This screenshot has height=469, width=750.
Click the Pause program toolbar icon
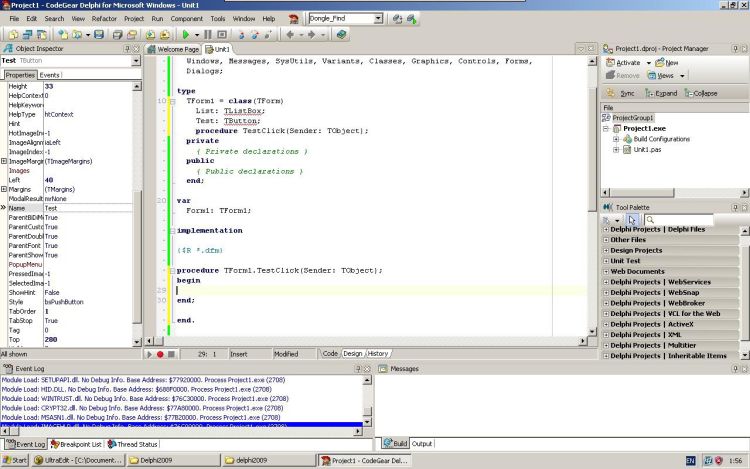coord(208,34)
